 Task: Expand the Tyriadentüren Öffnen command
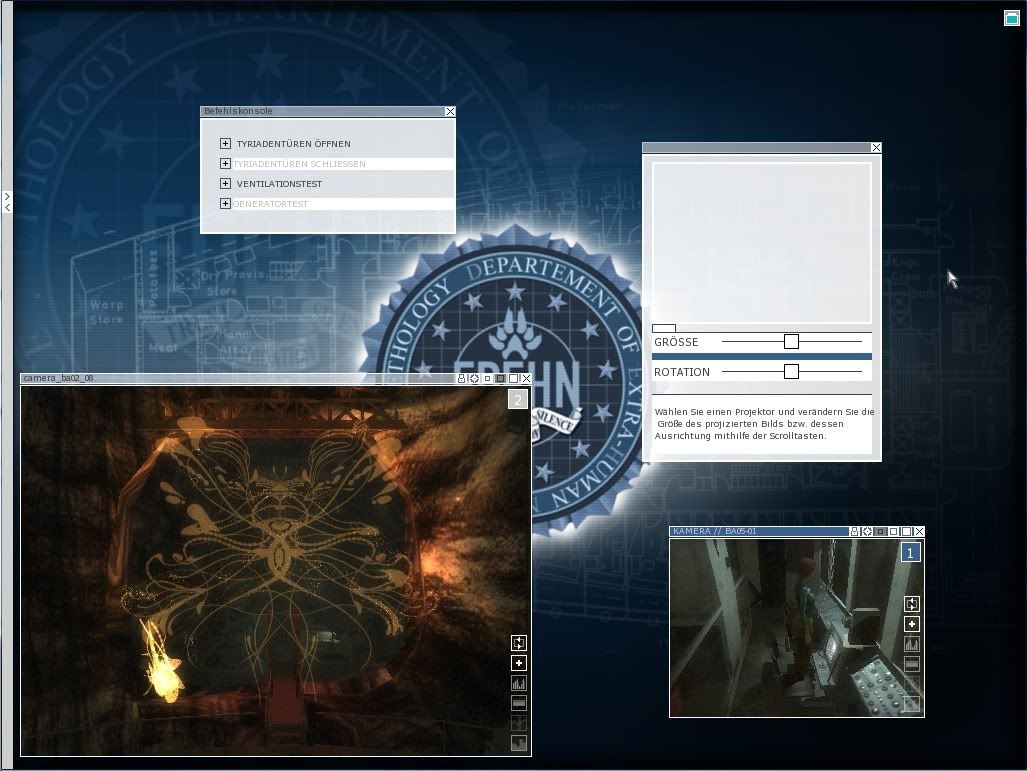(x=225, y=143)
